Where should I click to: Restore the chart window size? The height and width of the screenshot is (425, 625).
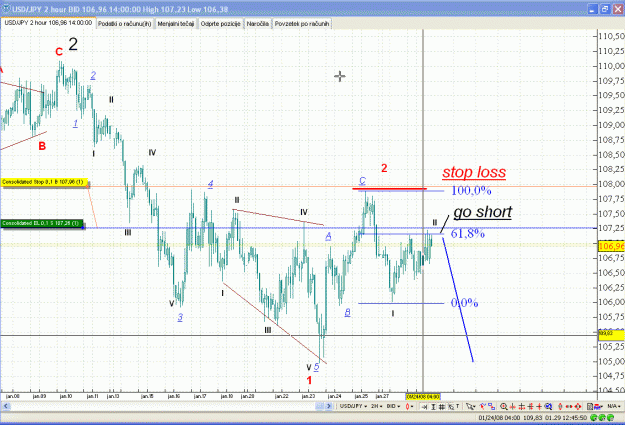pos(605,9)
